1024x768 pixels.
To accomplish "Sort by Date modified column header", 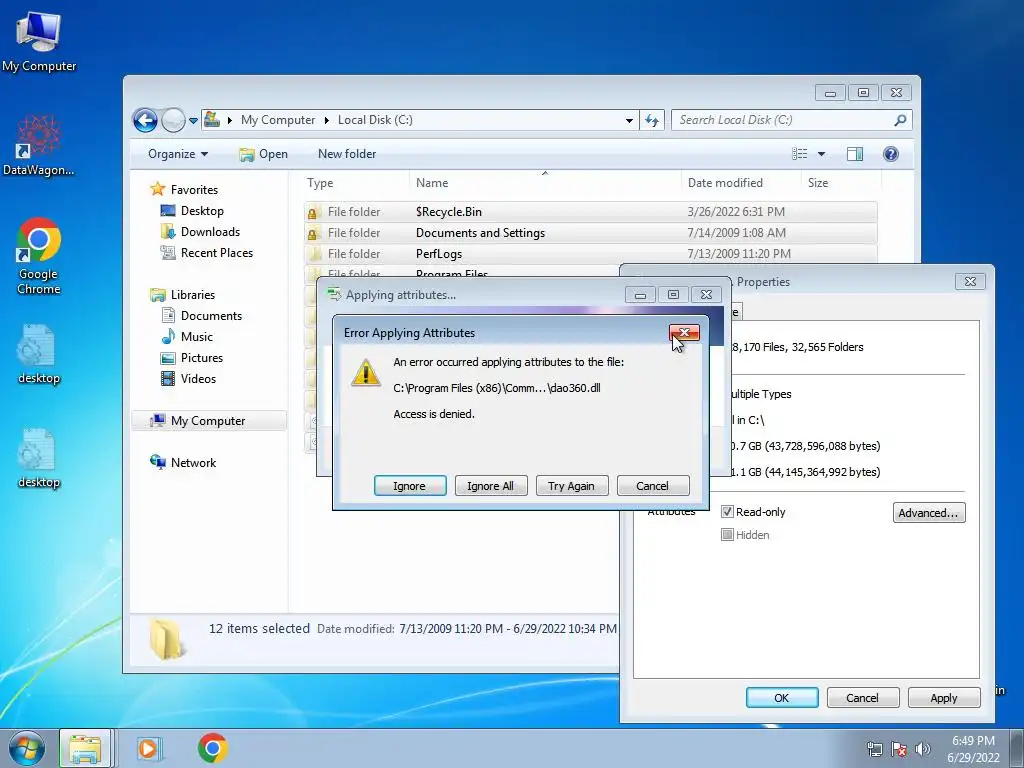I will 741,183.
